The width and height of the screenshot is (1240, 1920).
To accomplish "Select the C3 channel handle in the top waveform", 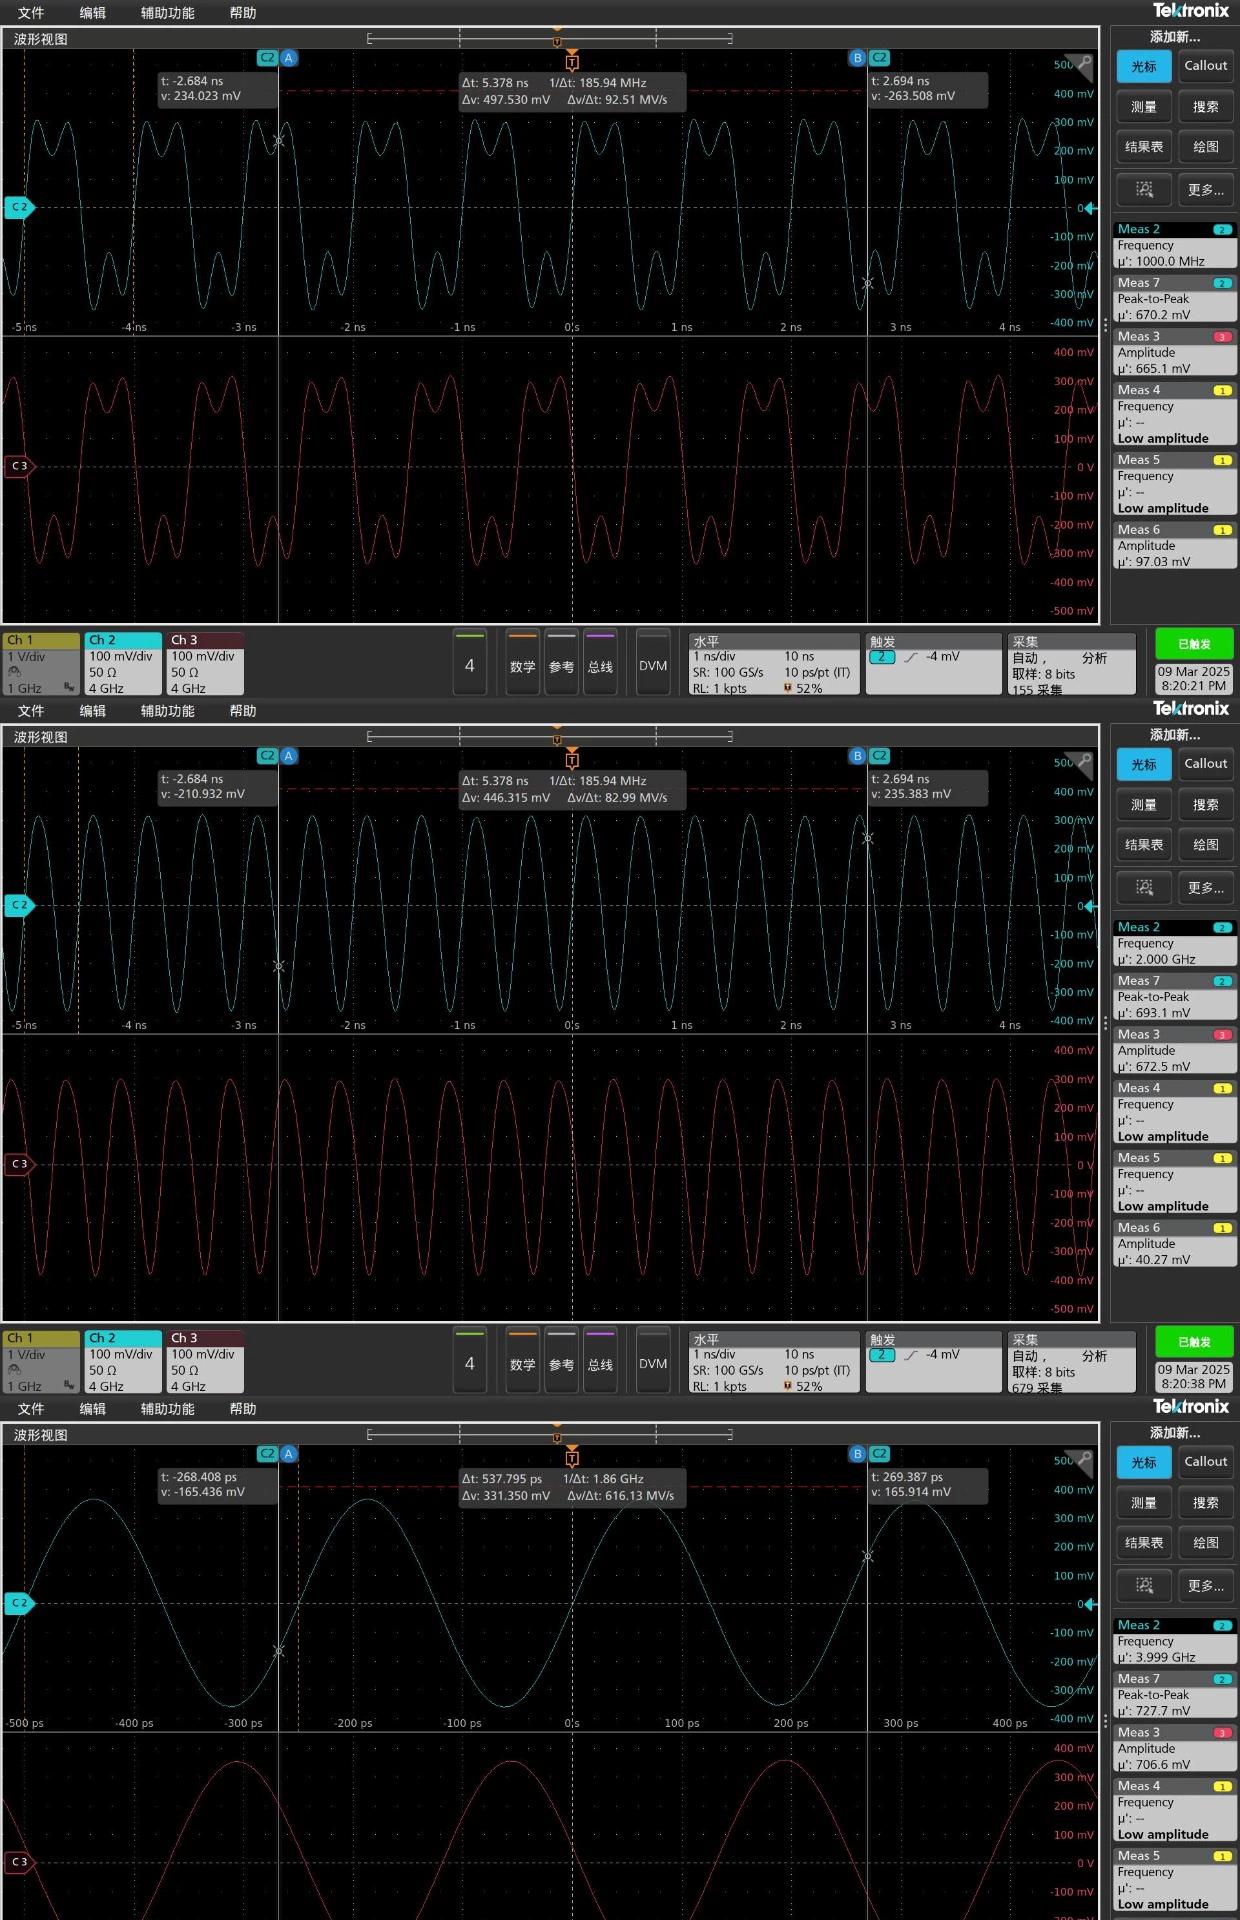I will [x=19, y=466].
